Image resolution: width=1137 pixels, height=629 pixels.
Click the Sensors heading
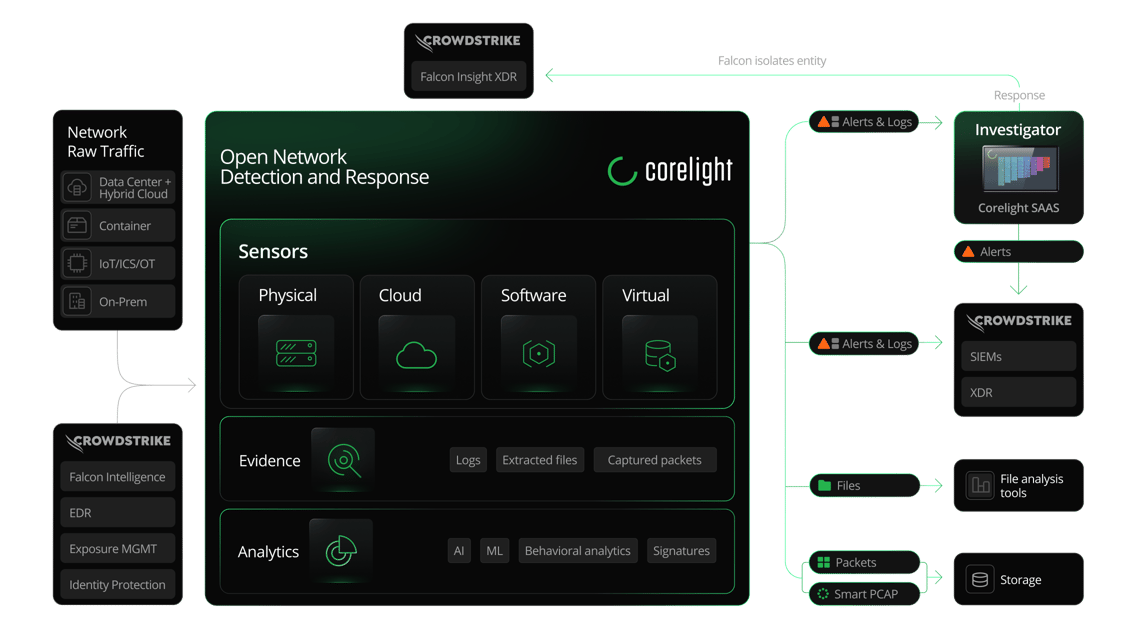pyautogui.click(x=273, y=252)
